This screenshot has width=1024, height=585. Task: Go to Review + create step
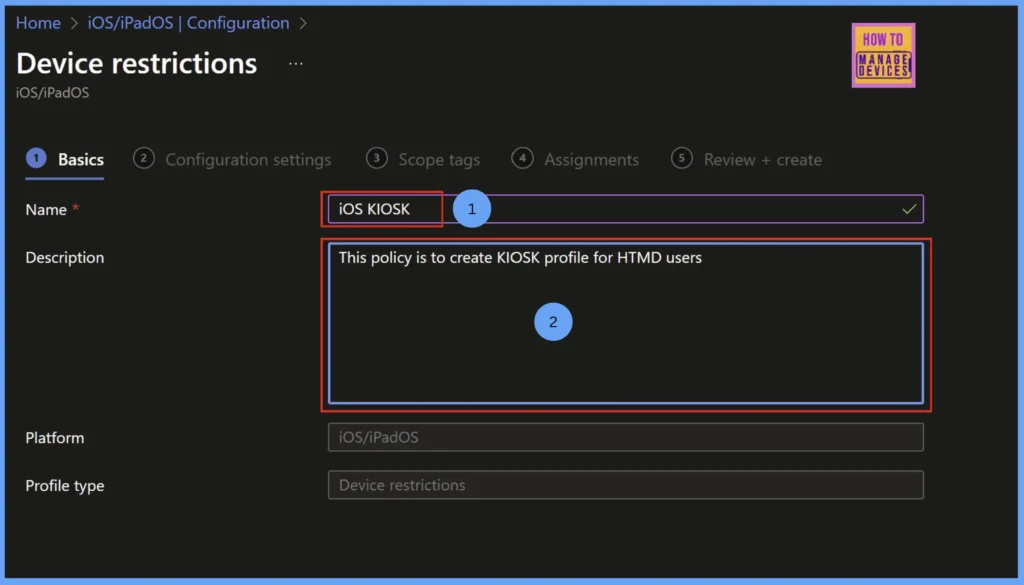[x=746, y=159]
